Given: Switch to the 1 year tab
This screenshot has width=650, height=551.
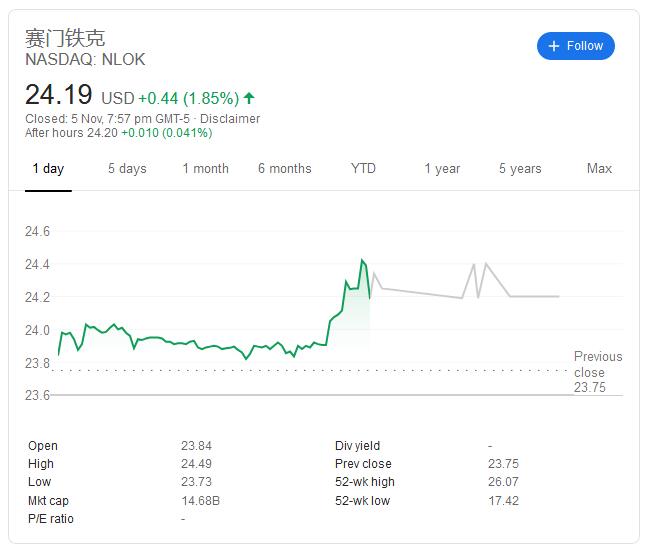Looking at the screenshot, I should pos(442,168).
